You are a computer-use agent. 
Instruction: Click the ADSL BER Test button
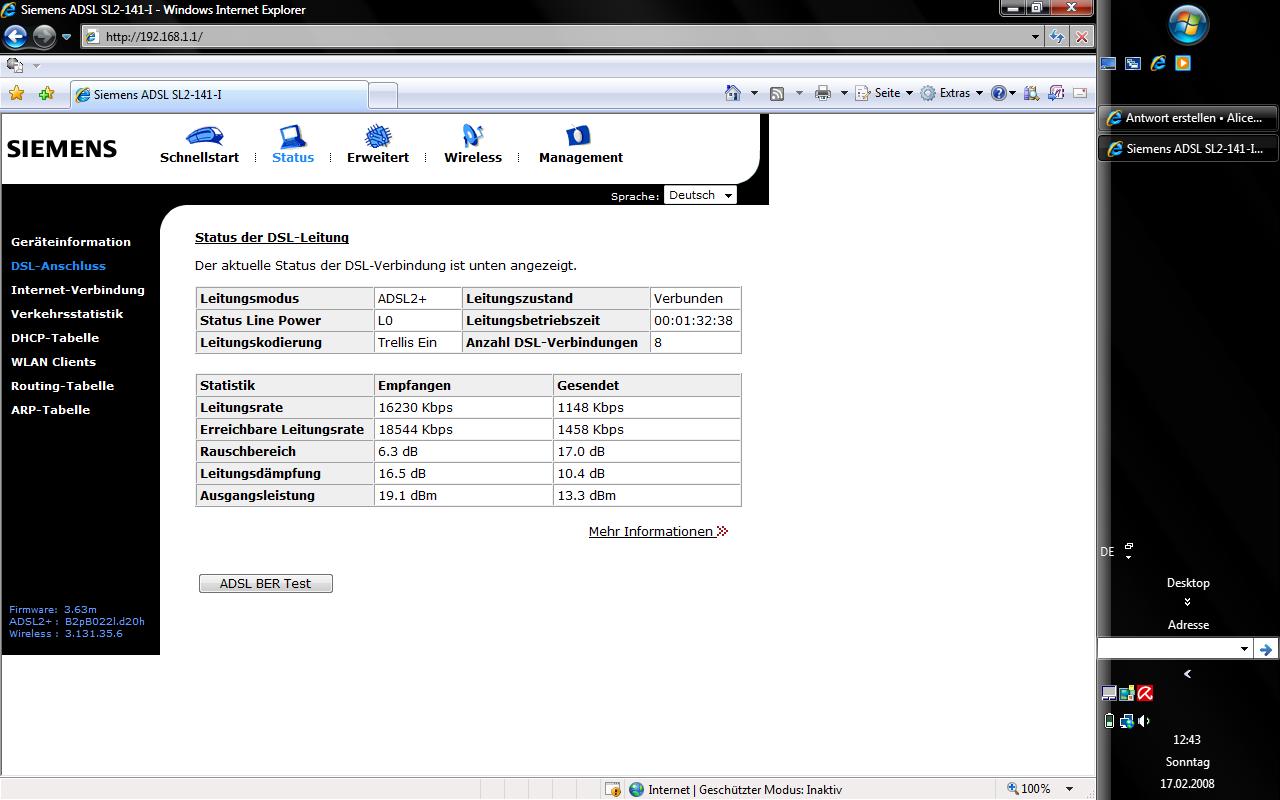265,584
